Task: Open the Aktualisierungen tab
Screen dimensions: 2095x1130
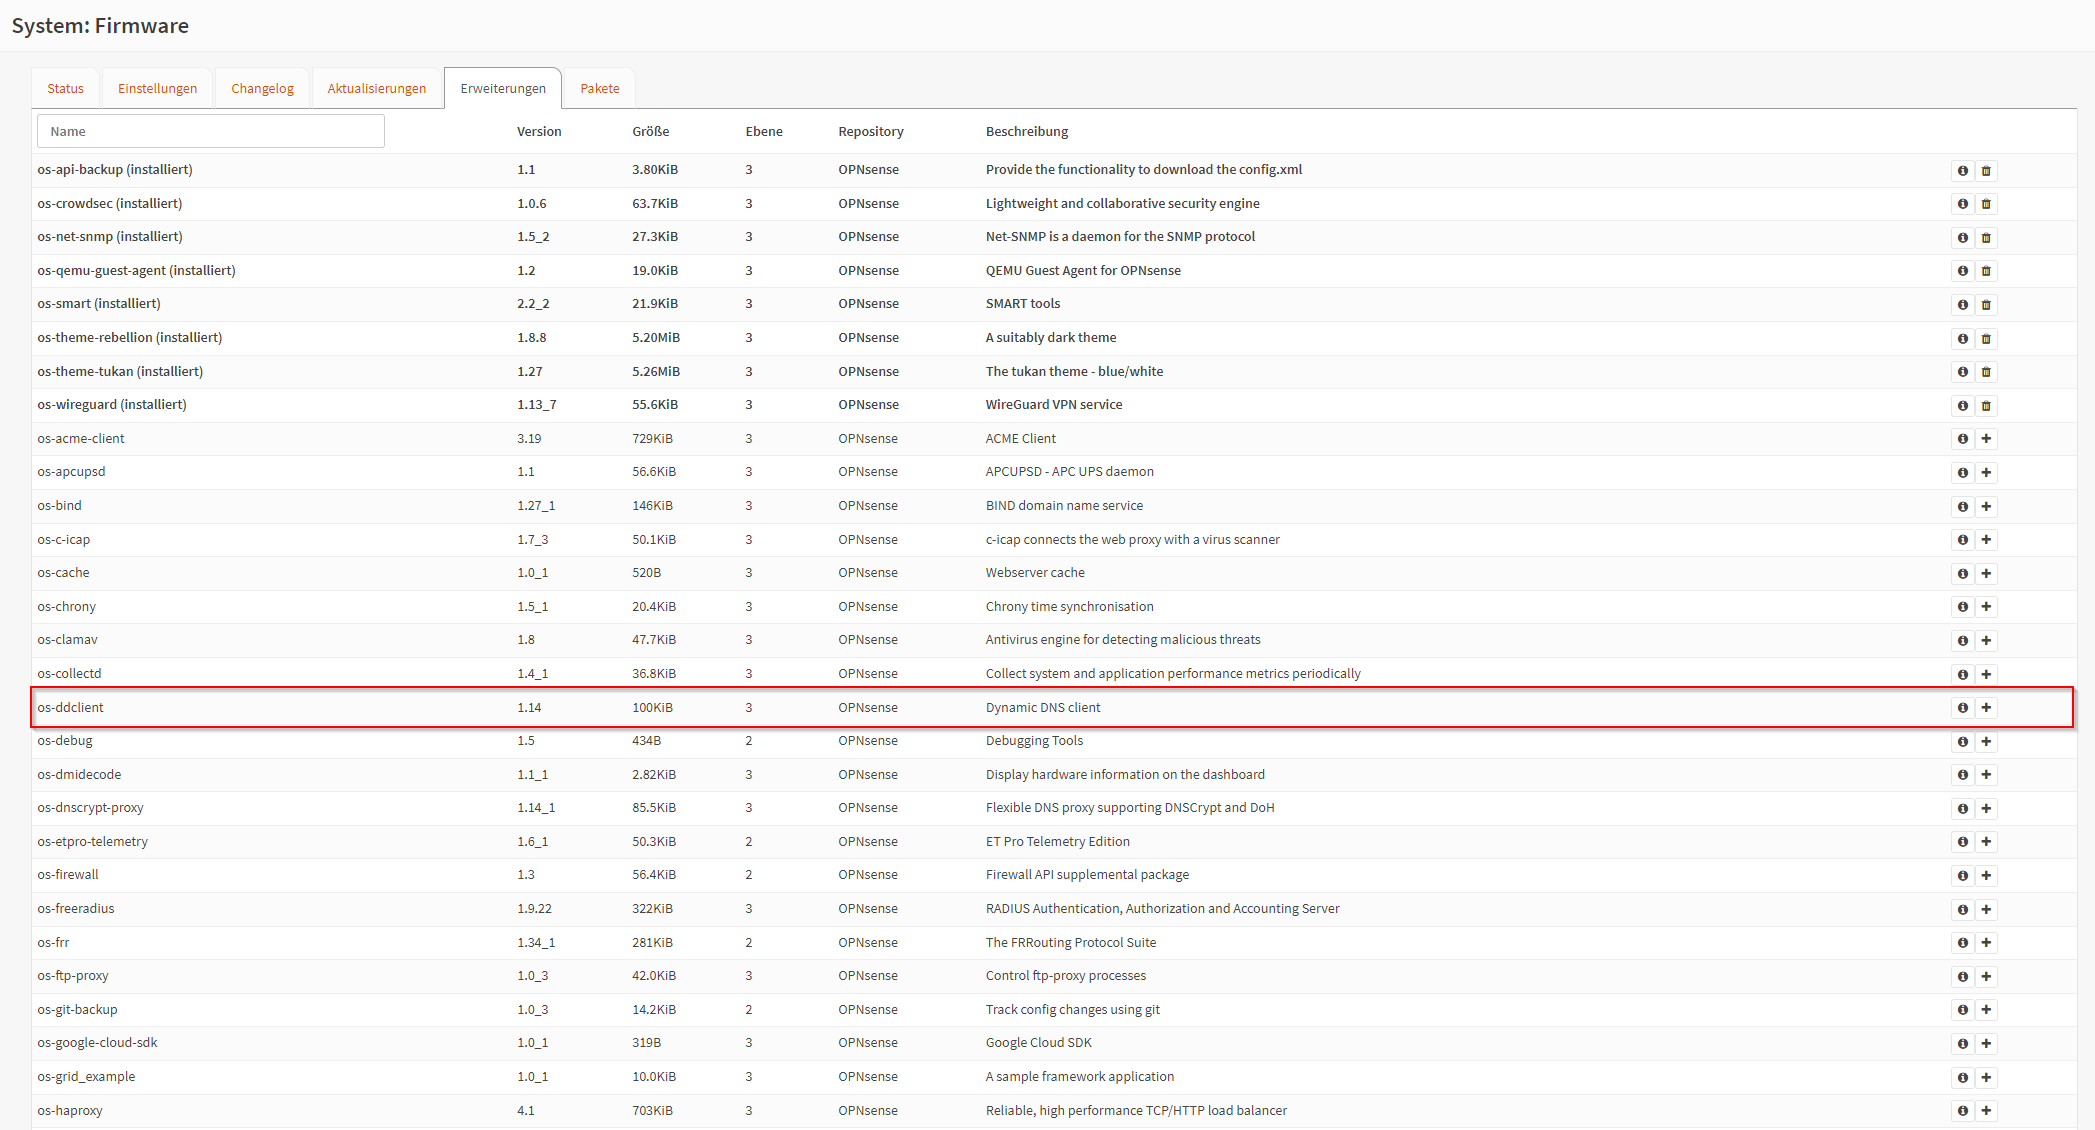Action: [376, 88]
